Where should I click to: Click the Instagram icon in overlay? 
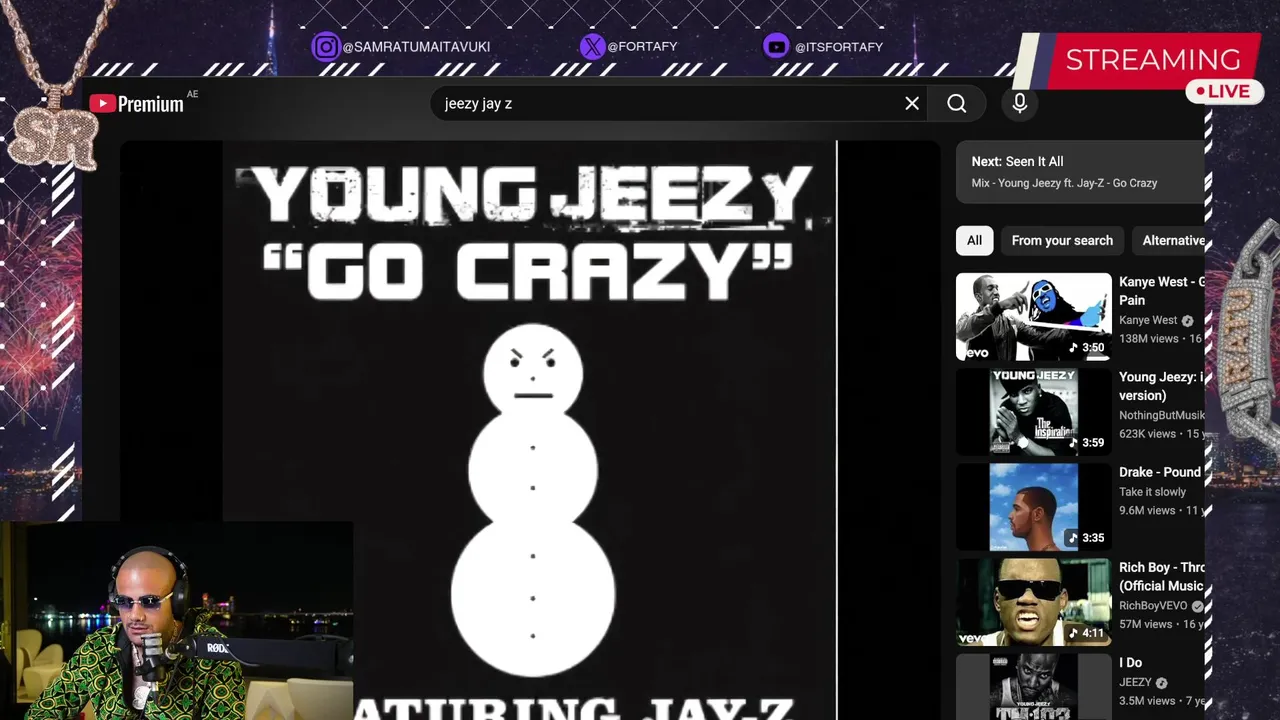[325, 47]
